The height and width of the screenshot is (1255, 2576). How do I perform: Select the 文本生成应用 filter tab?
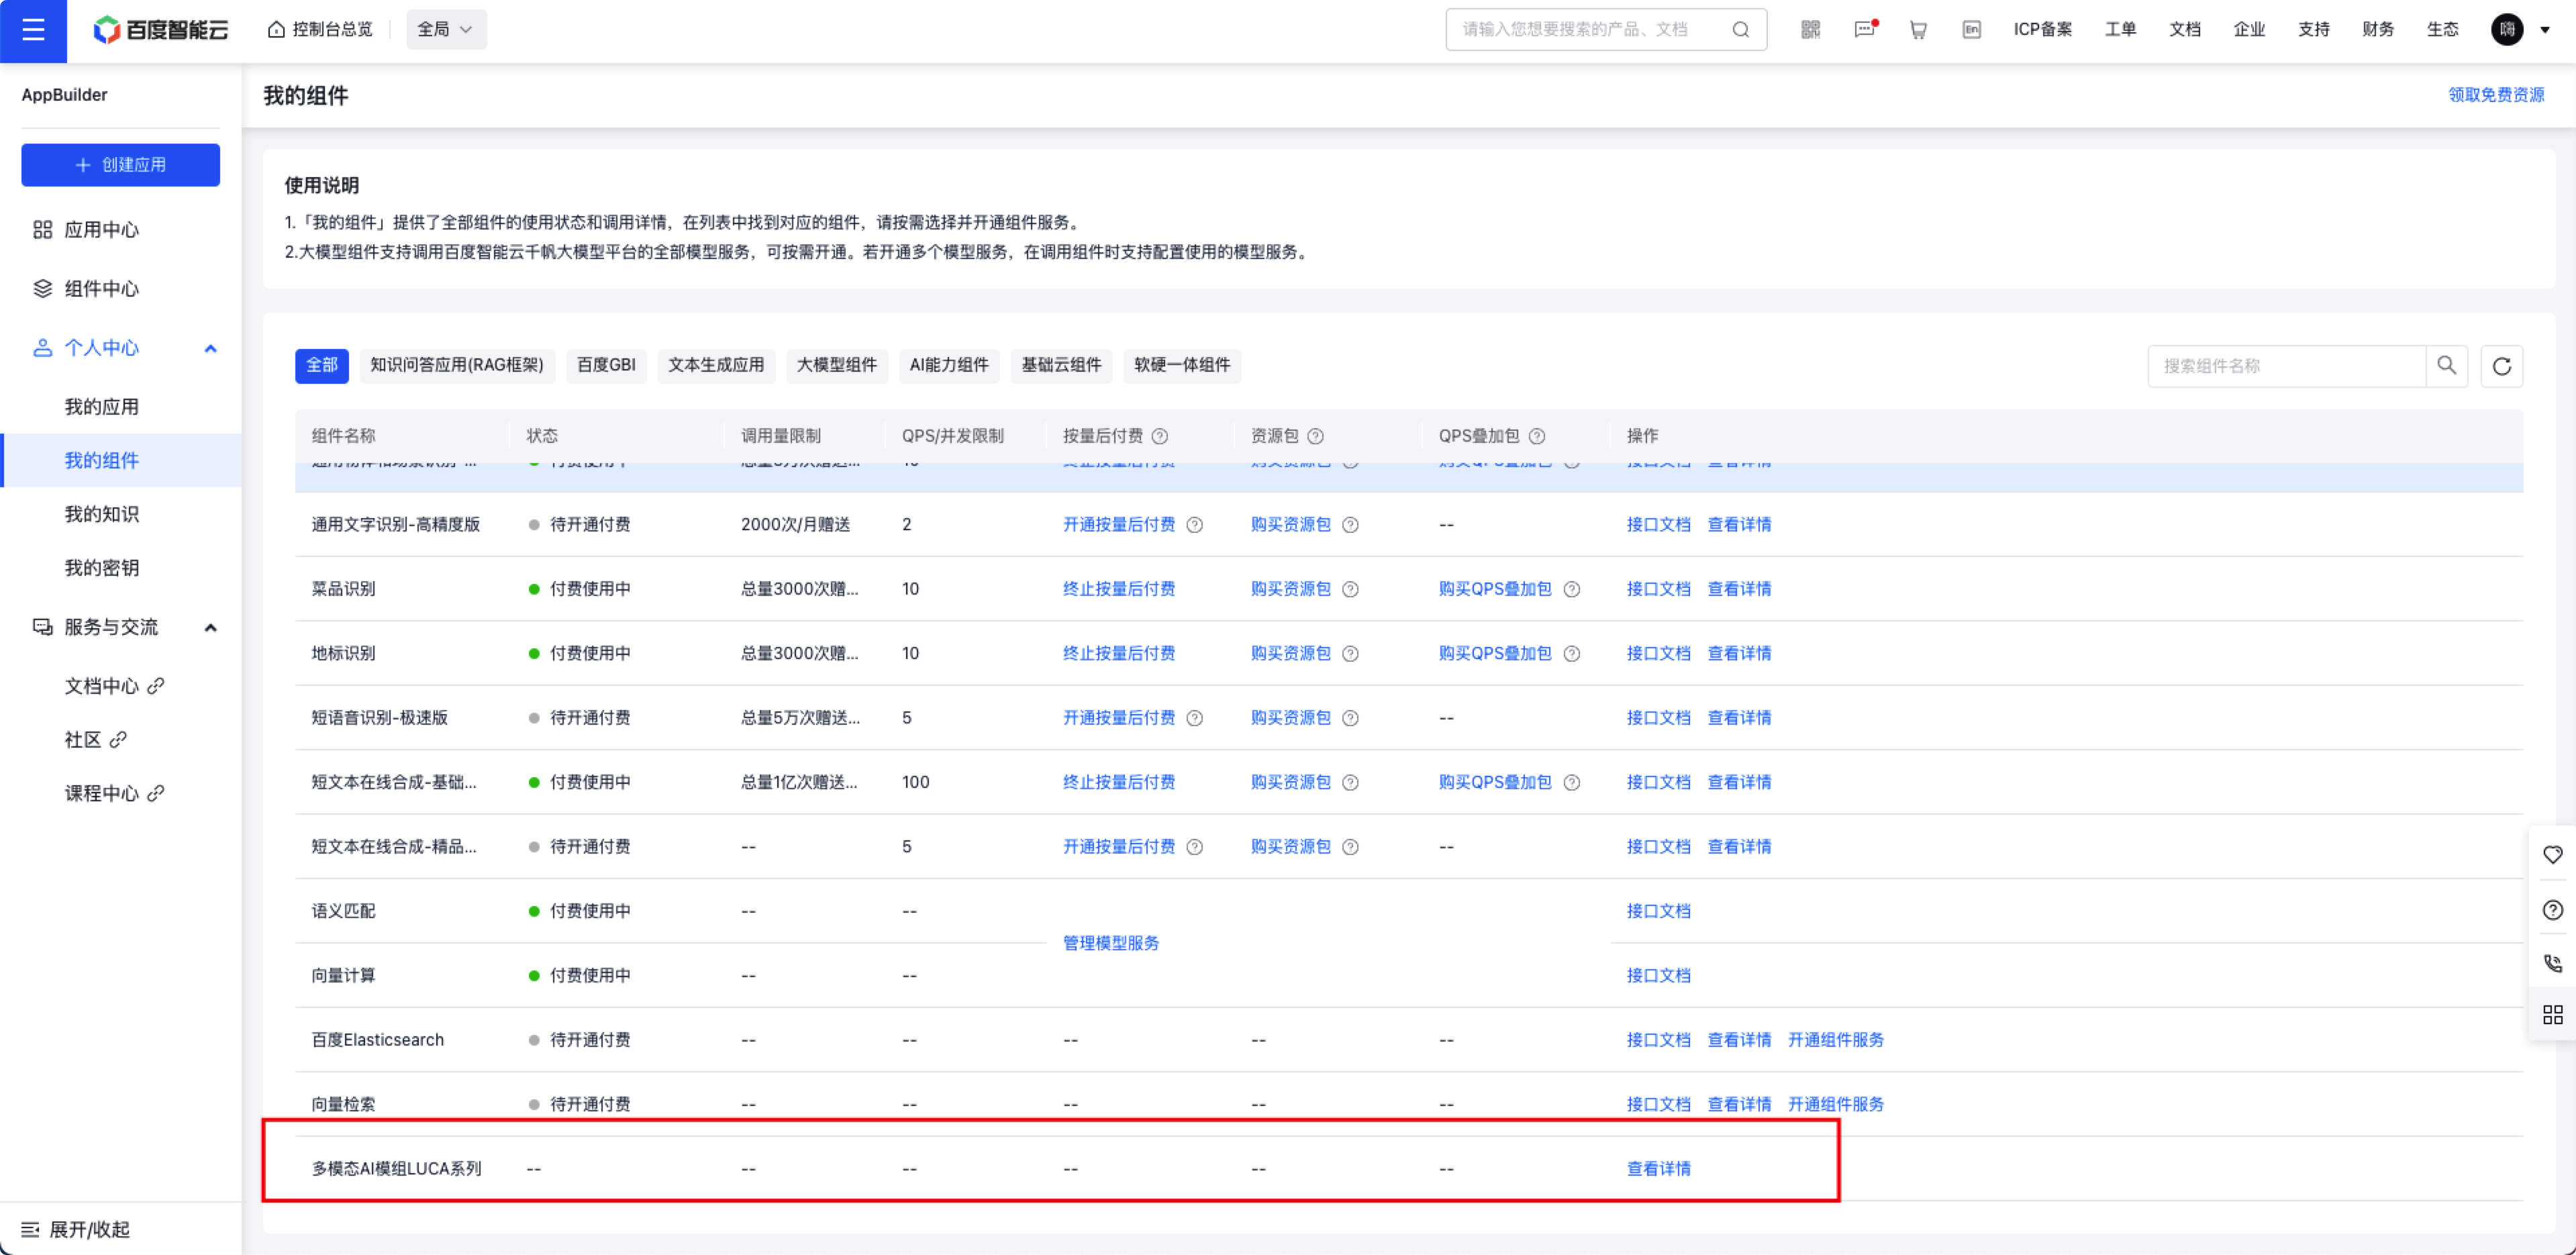716,365
